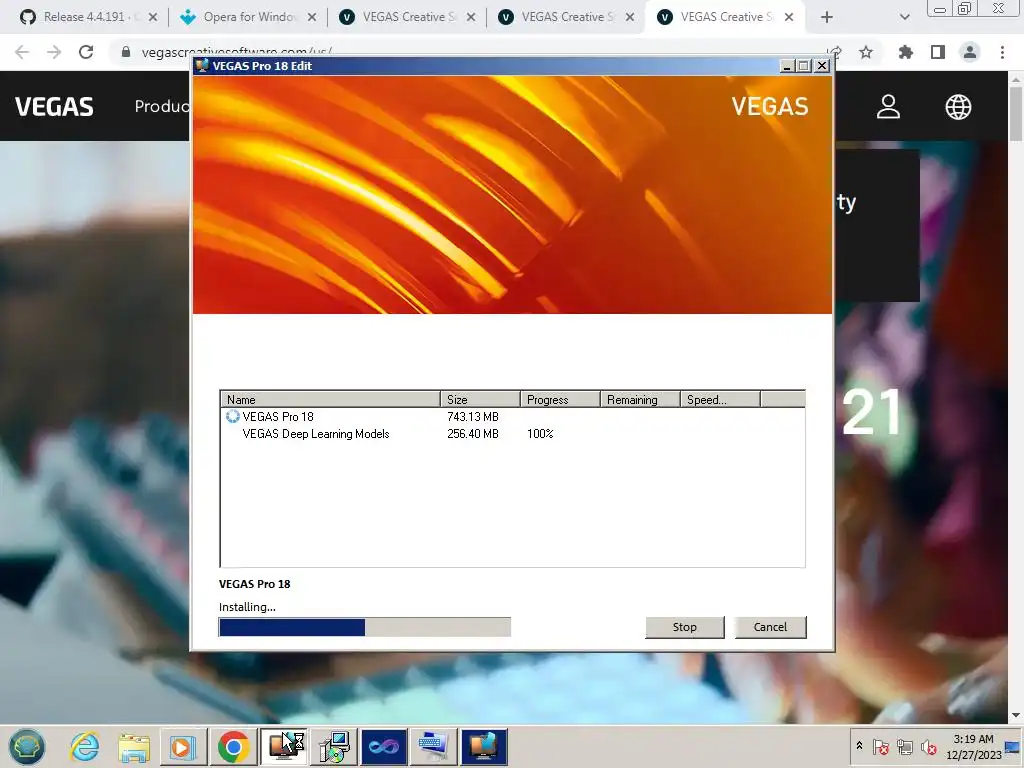
Task: Click installer title bar app icon
Action: pyautogui.click(x=202, y=65)
